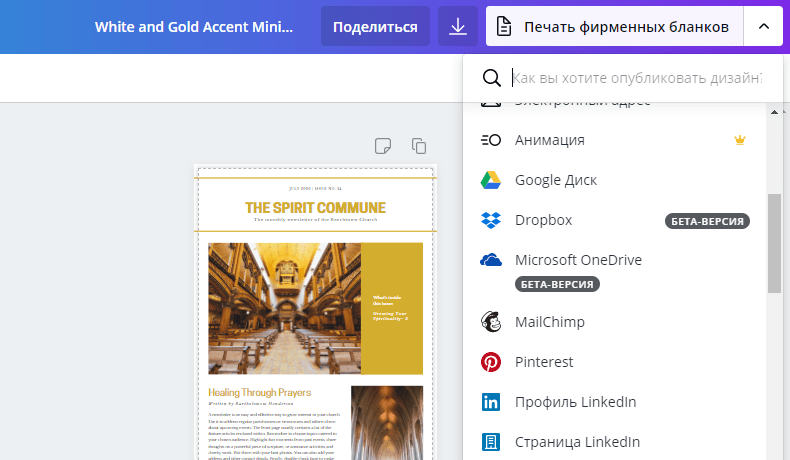Image resolution: width=790 pixels, height=460 pixels.
Task: Click the Анимация animation icon
Action: pos(491,140)
